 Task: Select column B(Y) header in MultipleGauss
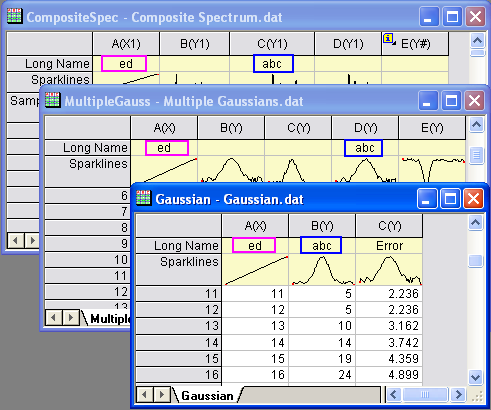coord(231,128)
